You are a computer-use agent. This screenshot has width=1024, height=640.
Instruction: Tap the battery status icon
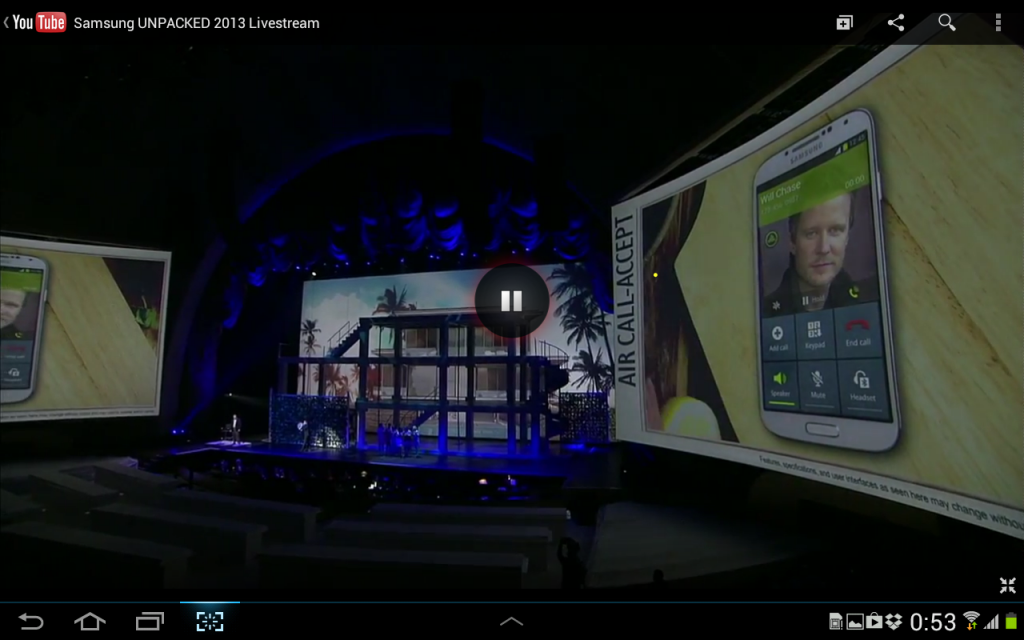click(1012, 621)
